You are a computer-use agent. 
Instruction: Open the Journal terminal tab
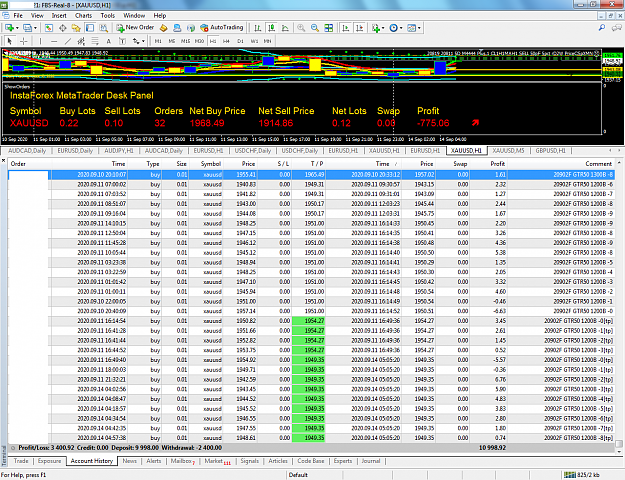pos(371,461)
